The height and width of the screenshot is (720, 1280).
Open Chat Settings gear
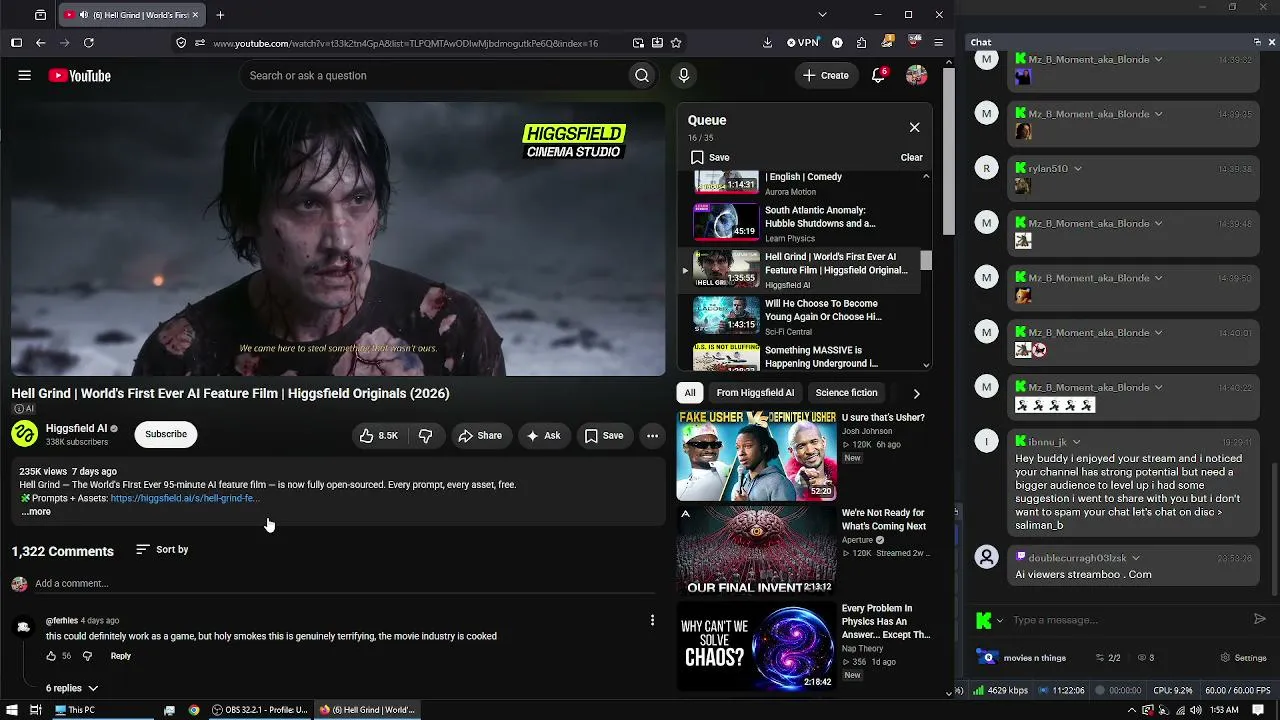1244,658
